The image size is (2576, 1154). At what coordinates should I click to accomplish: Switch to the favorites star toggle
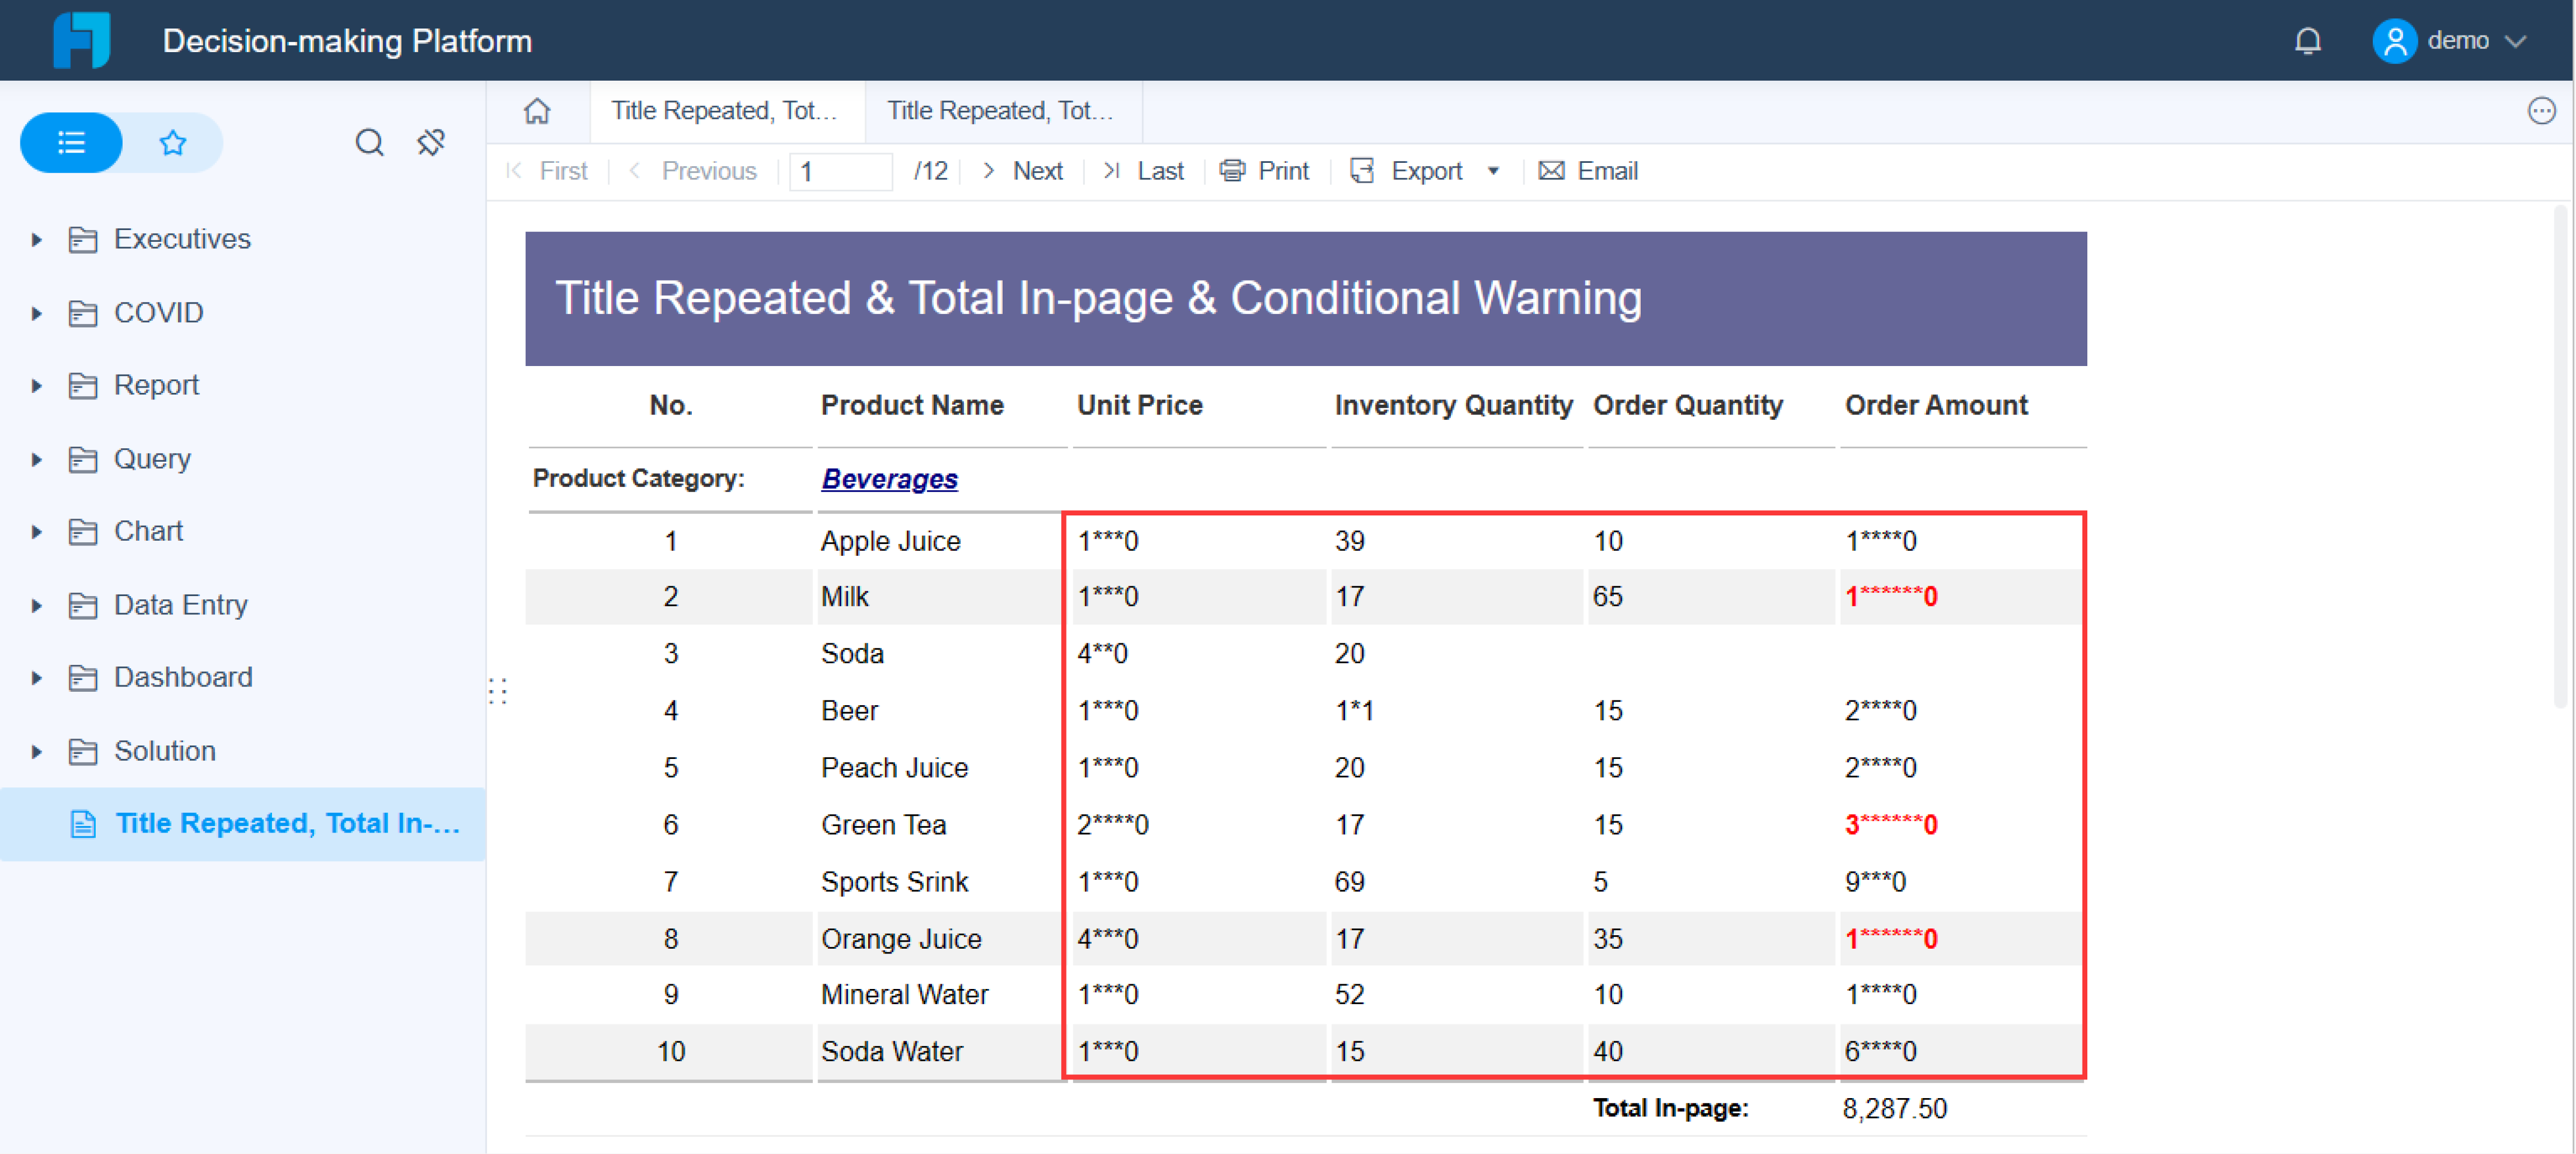click(173, 143)
